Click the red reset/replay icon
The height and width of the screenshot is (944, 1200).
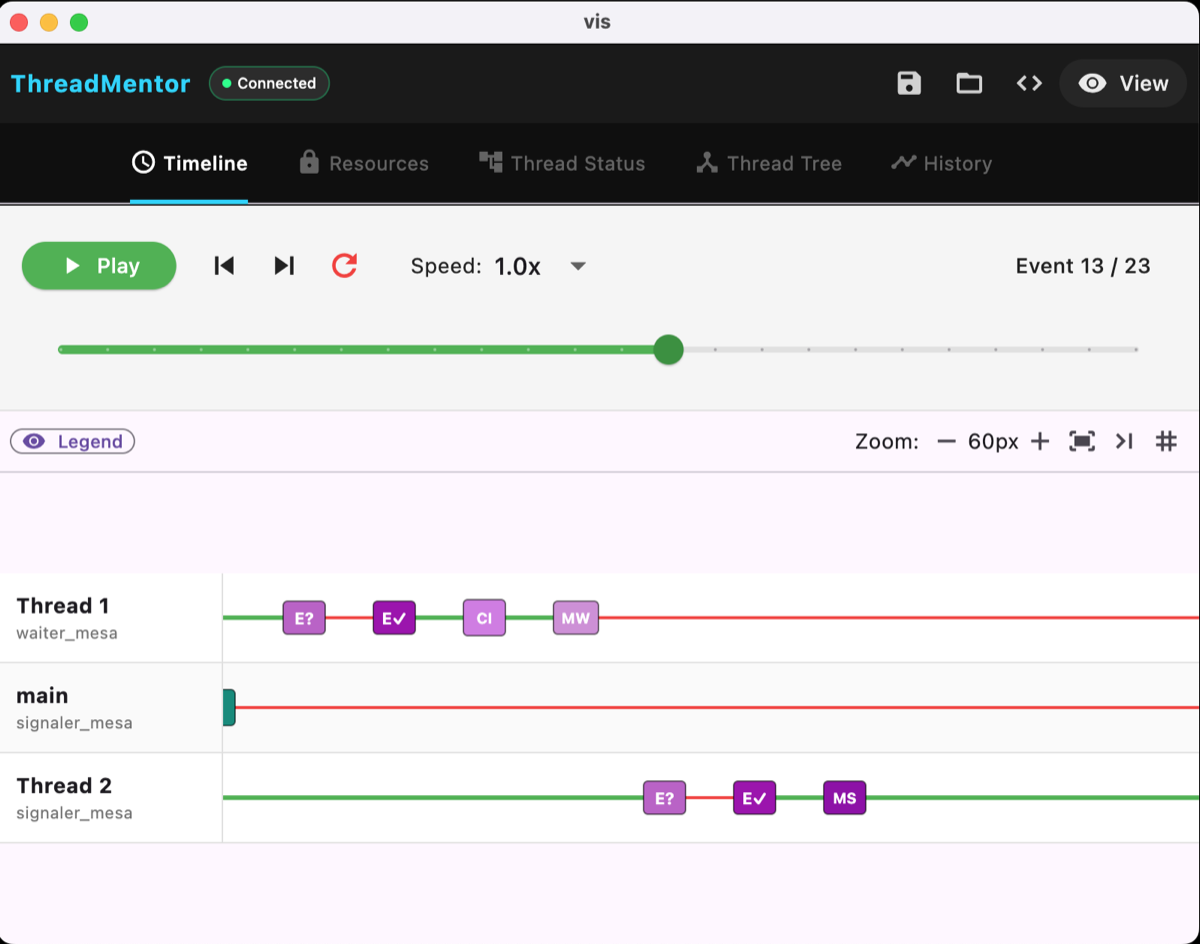[x=344, y=266]
